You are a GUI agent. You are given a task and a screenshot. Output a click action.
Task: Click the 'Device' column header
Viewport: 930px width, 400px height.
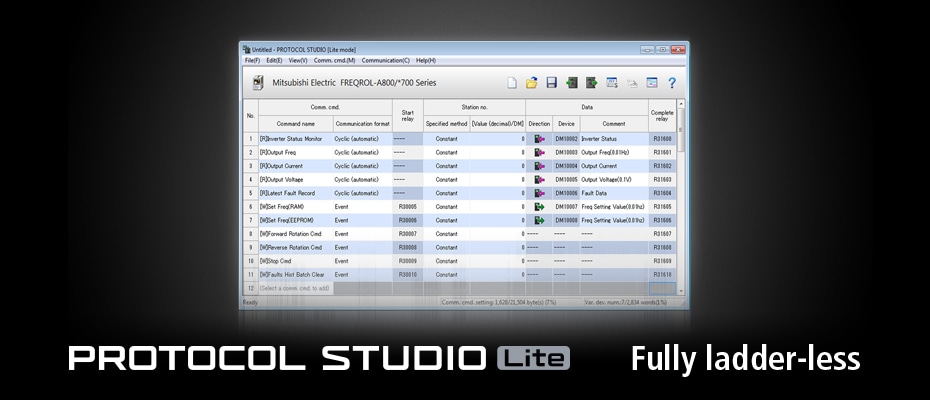pos(566,124)
